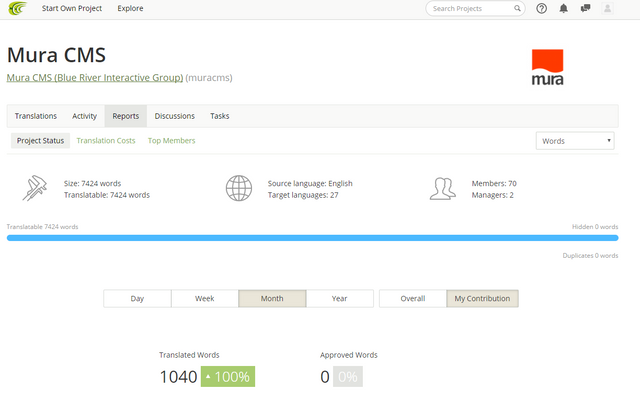The image size is (640, 402).
Task: Click the Crowdin logo icon
Action: pos(17,8)
